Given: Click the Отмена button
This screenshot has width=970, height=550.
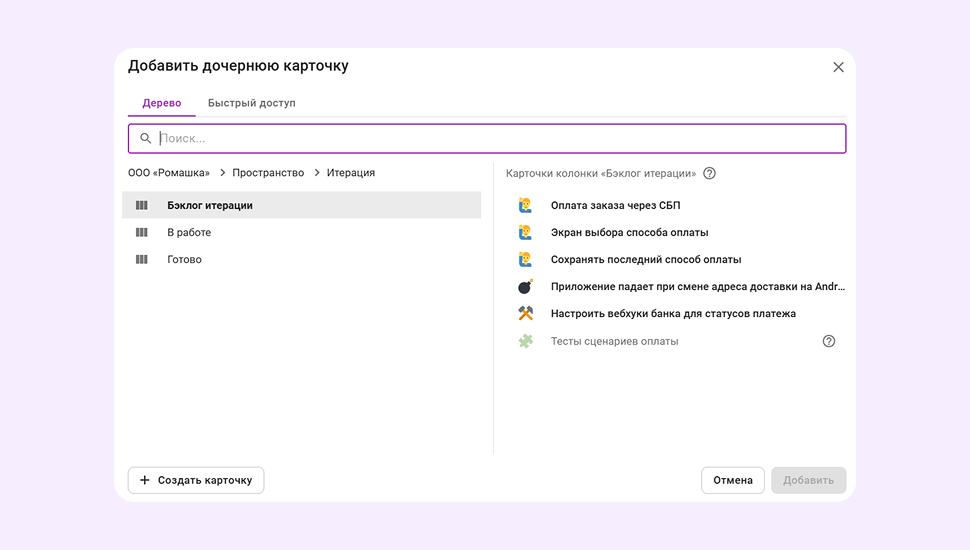Looking at the screenshot, I should click(x=733, y=480).
